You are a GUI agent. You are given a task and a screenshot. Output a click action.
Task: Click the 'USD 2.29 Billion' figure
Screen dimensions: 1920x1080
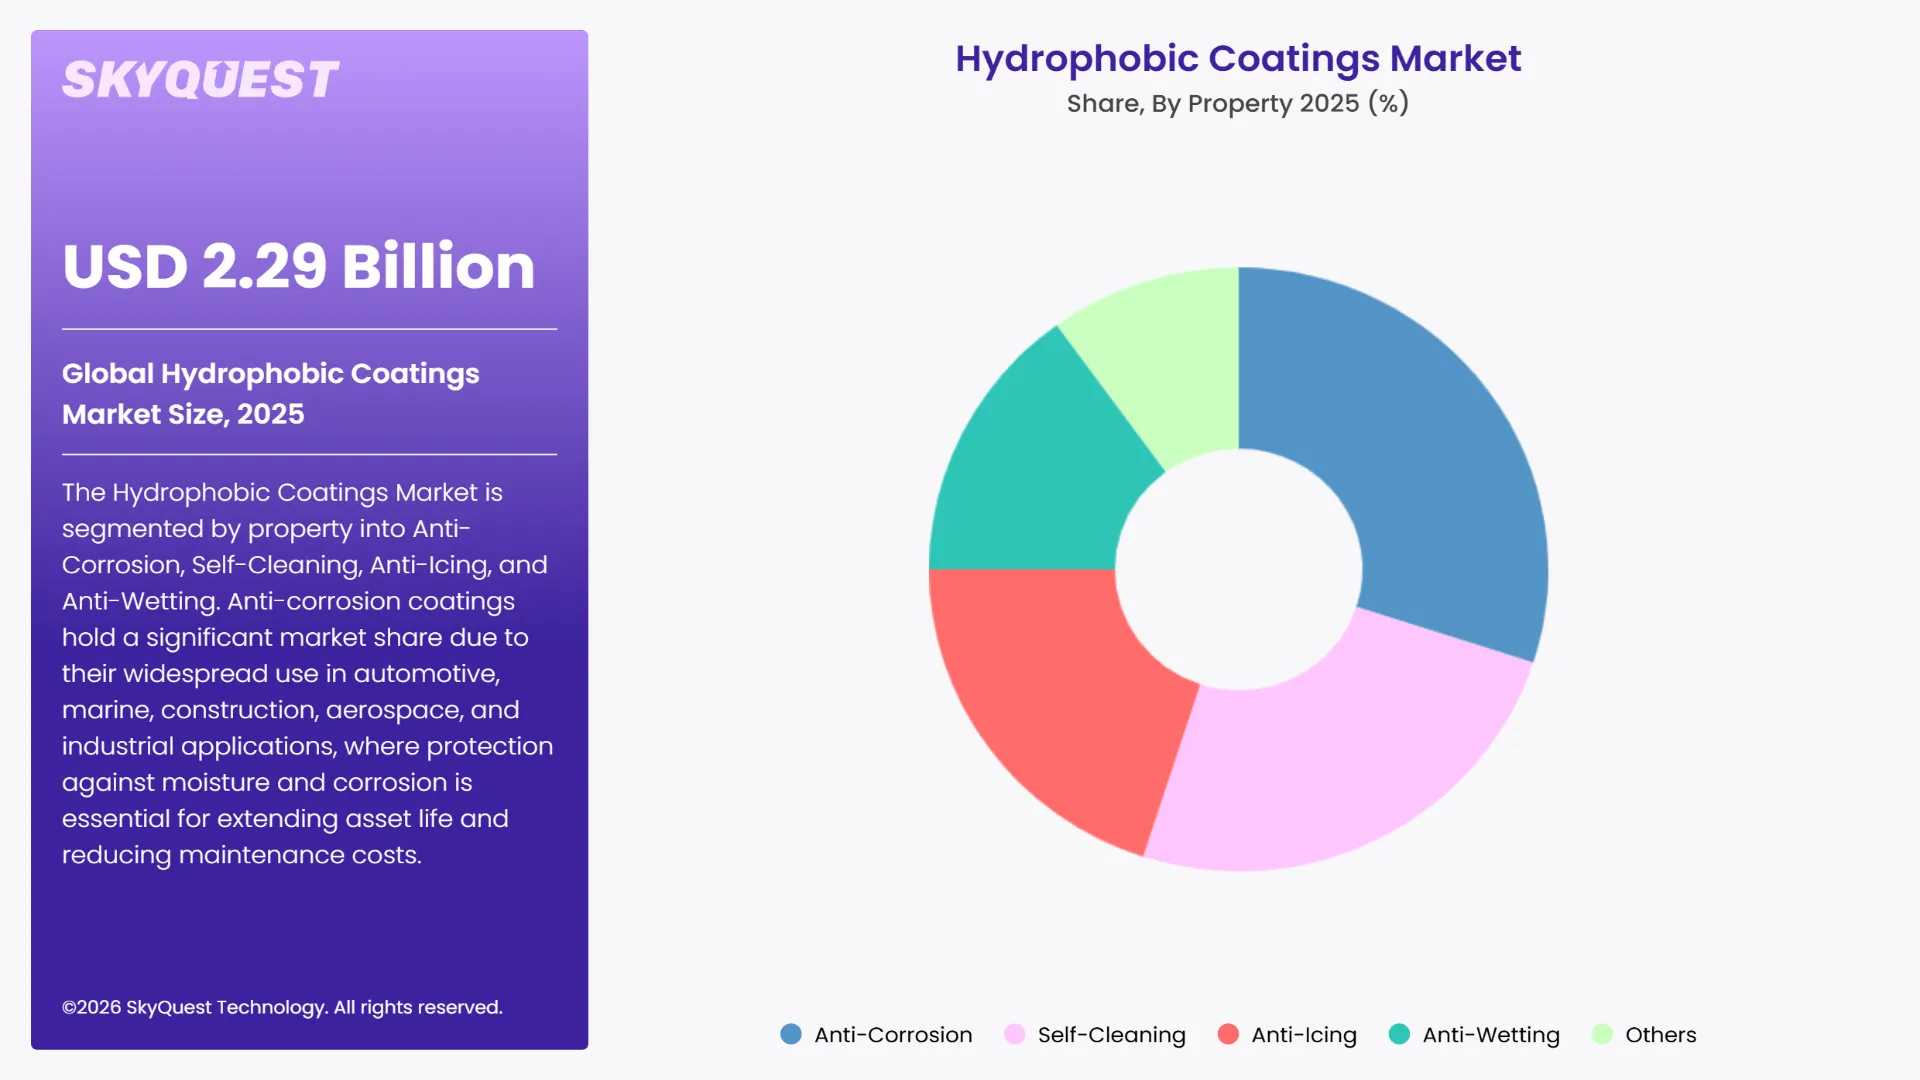(298, 266)
